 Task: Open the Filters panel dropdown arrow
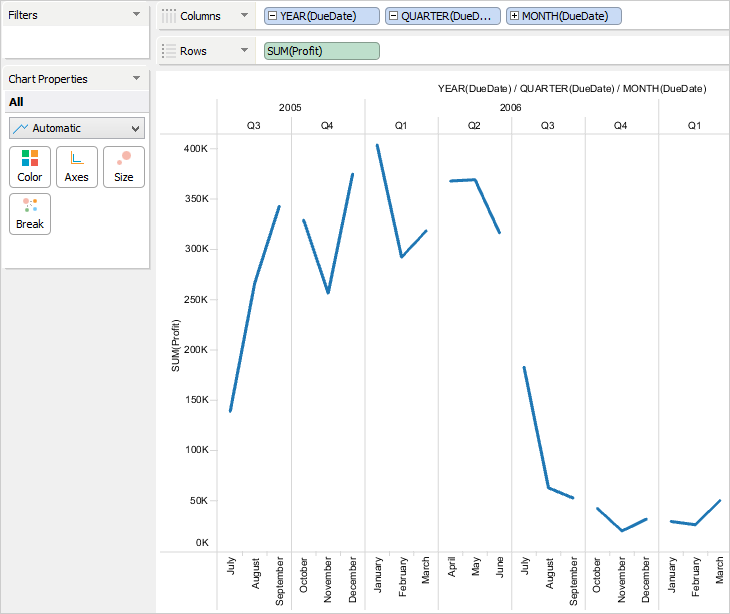point(136,14)
